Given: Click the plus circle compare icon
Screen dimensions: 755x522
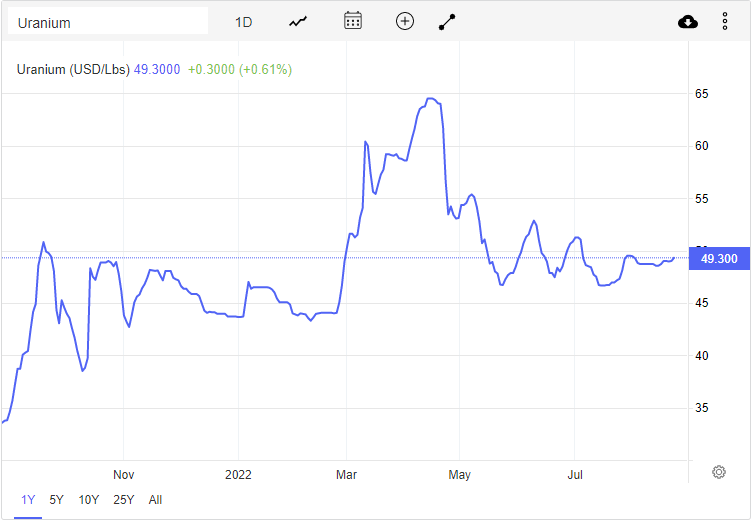Looking at the screenshot, I should 405,21.
